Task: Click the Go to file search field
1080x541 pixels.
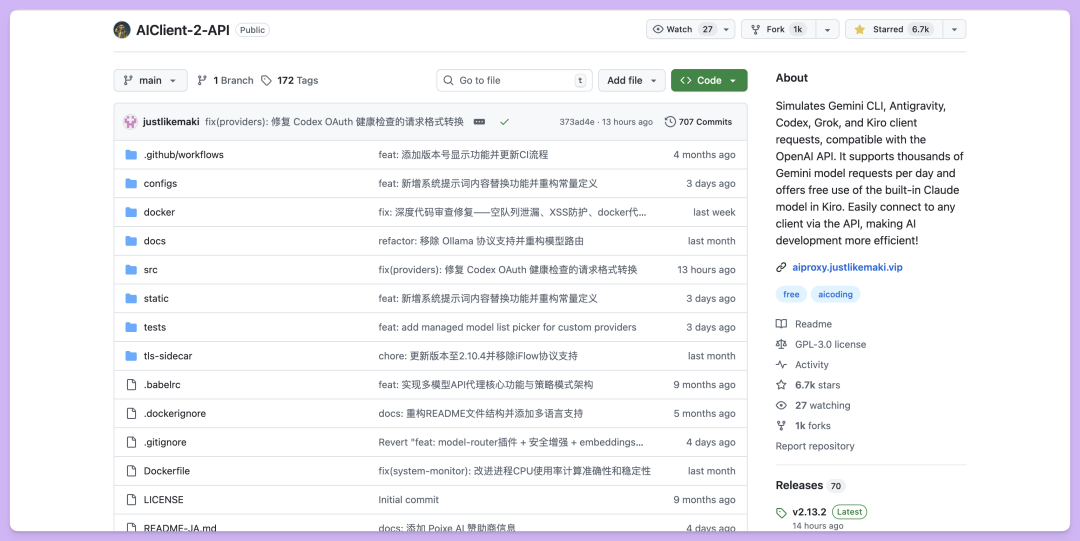Action: click(514, 80)
